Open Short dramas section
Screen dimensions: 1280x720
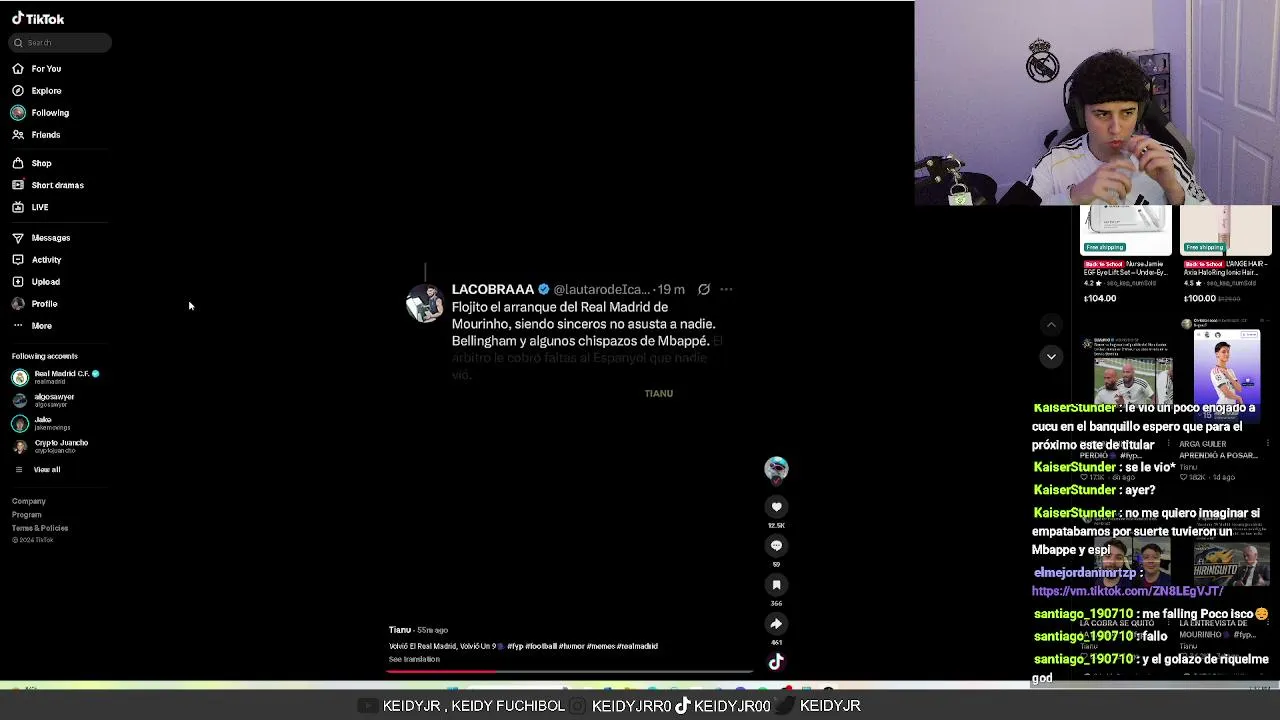click(x=57, y=185)
